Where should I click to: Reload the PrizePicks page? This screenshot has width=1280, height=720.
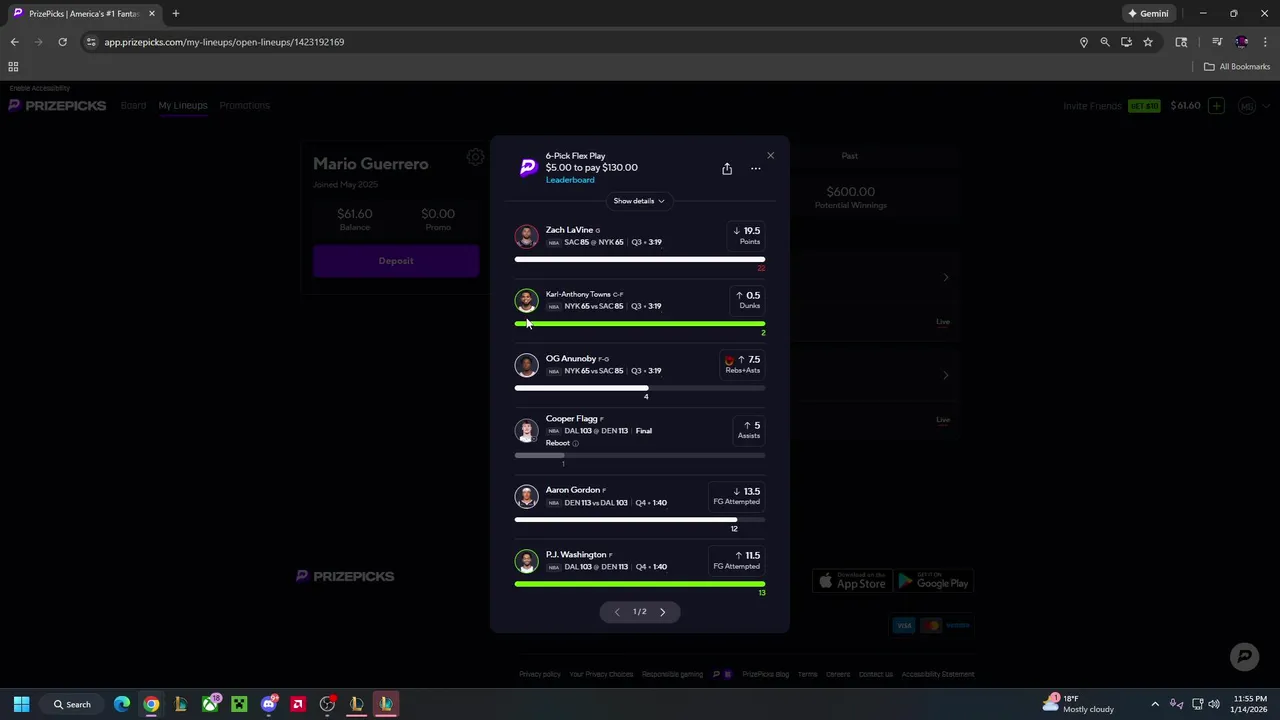(x=62, y=42)
